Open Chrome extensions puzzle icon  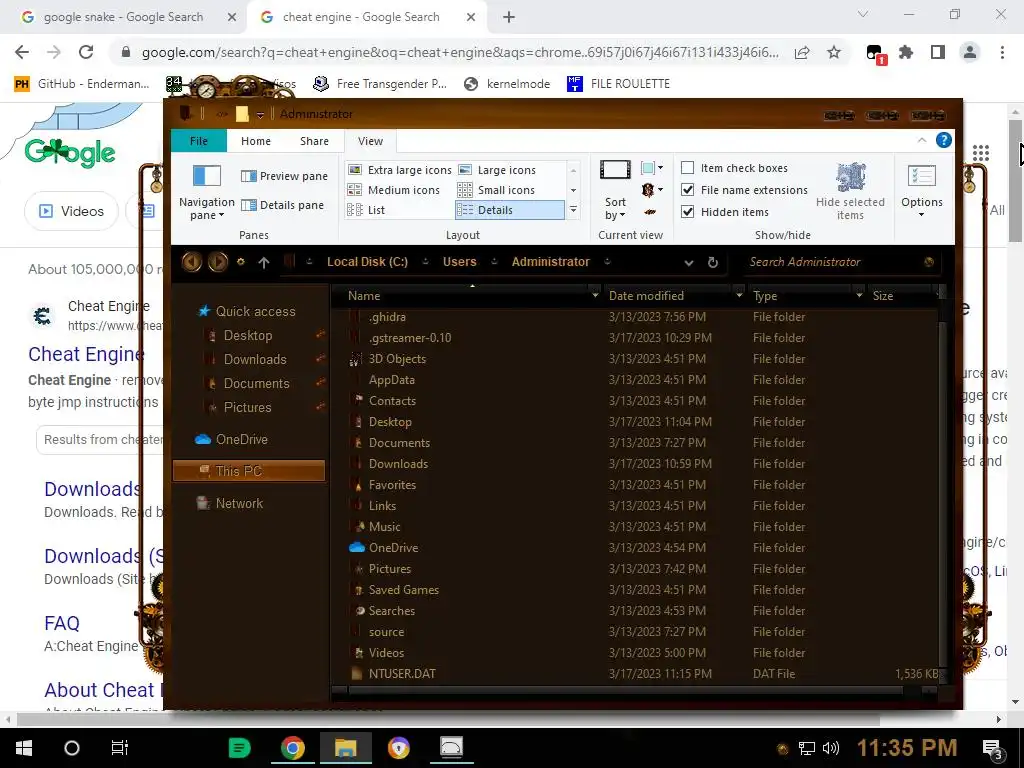906,52
